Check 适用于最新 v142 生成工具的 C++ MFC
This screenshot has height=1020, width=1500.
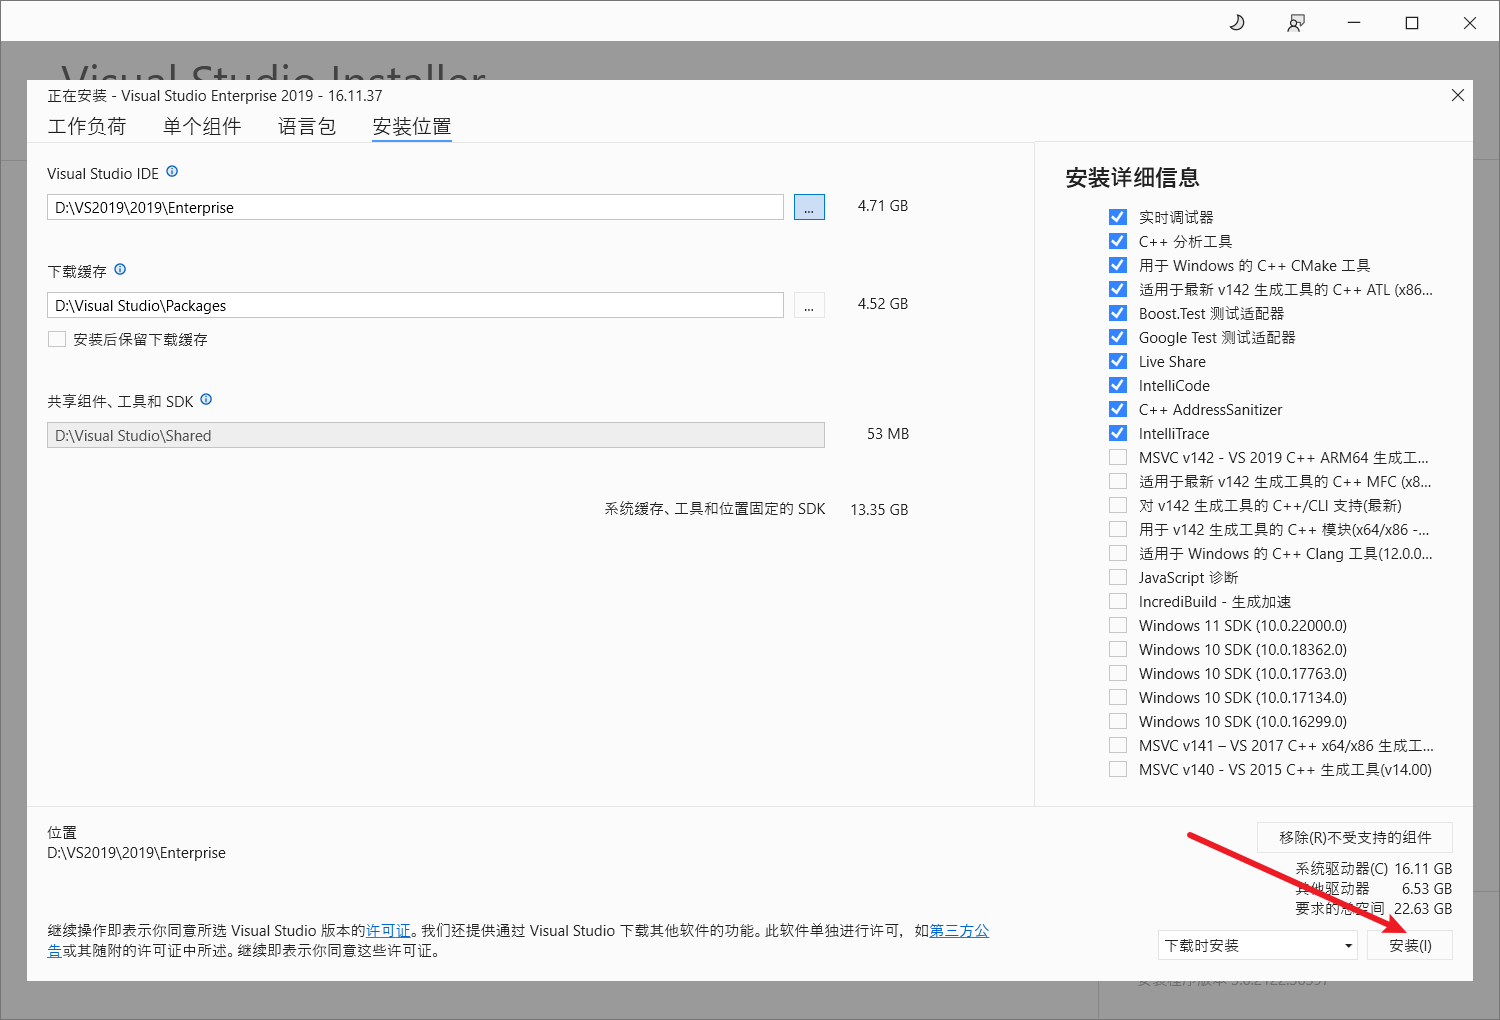[1118, 481]
